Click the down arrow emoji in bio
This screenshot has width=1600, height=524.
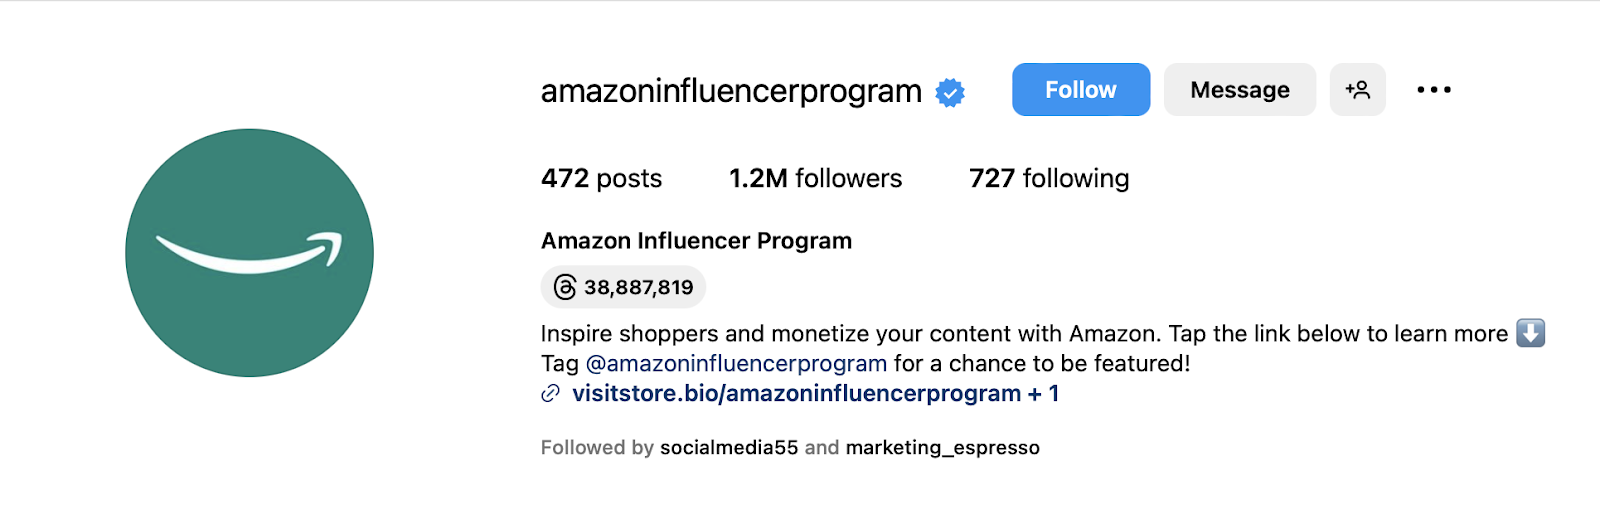pos(1530,333)
